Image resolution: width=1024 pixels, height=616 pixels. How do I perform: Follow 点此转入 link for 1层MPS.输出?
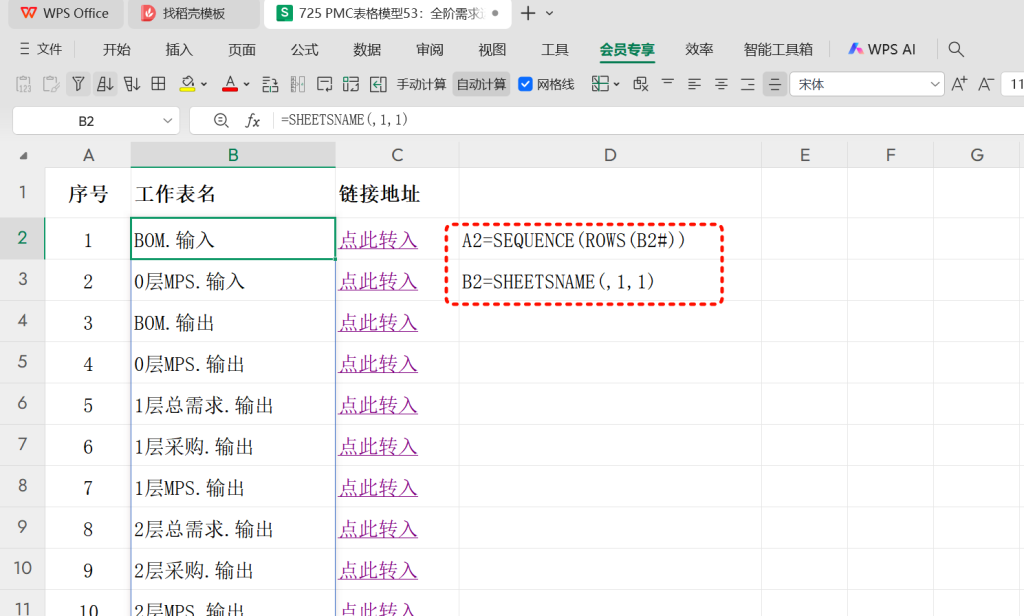pos(378,487)
